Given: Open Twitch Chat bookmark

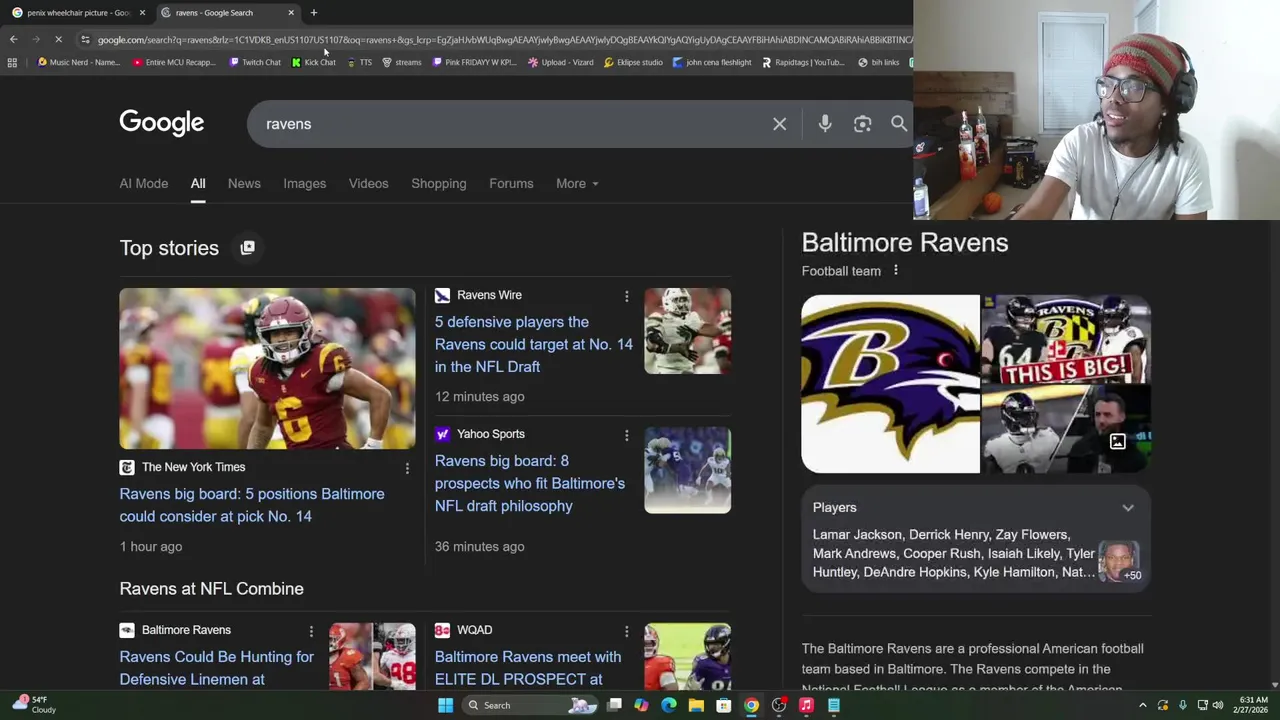Looking at the screenshot, I should point(255,62).
